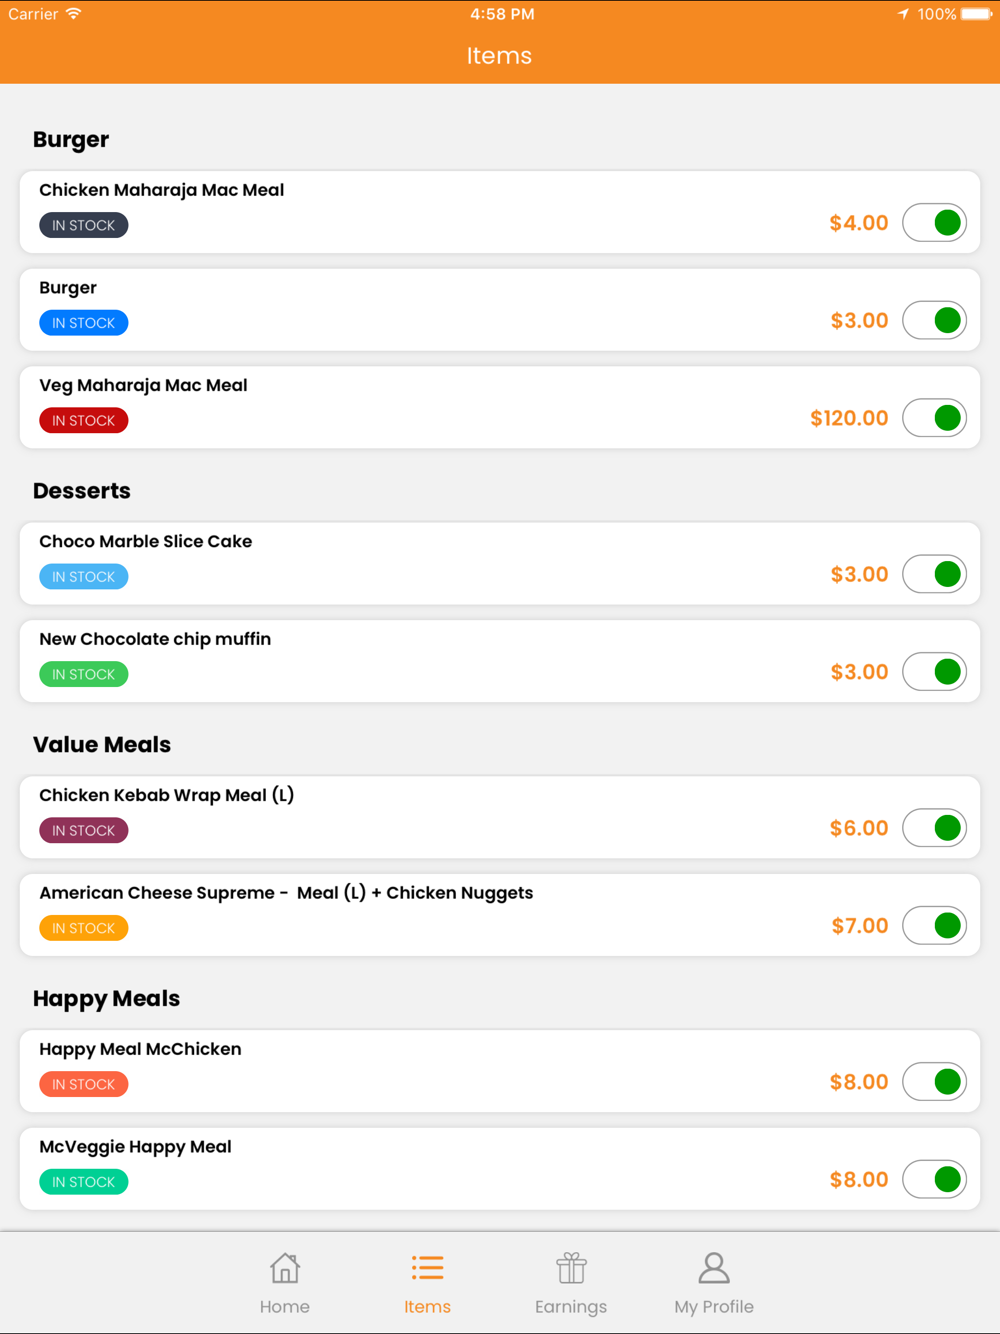
Task: Switch off Chicken Kebab Wrap Meal availability
Action: pyautogui.click(x=934, y=828)
